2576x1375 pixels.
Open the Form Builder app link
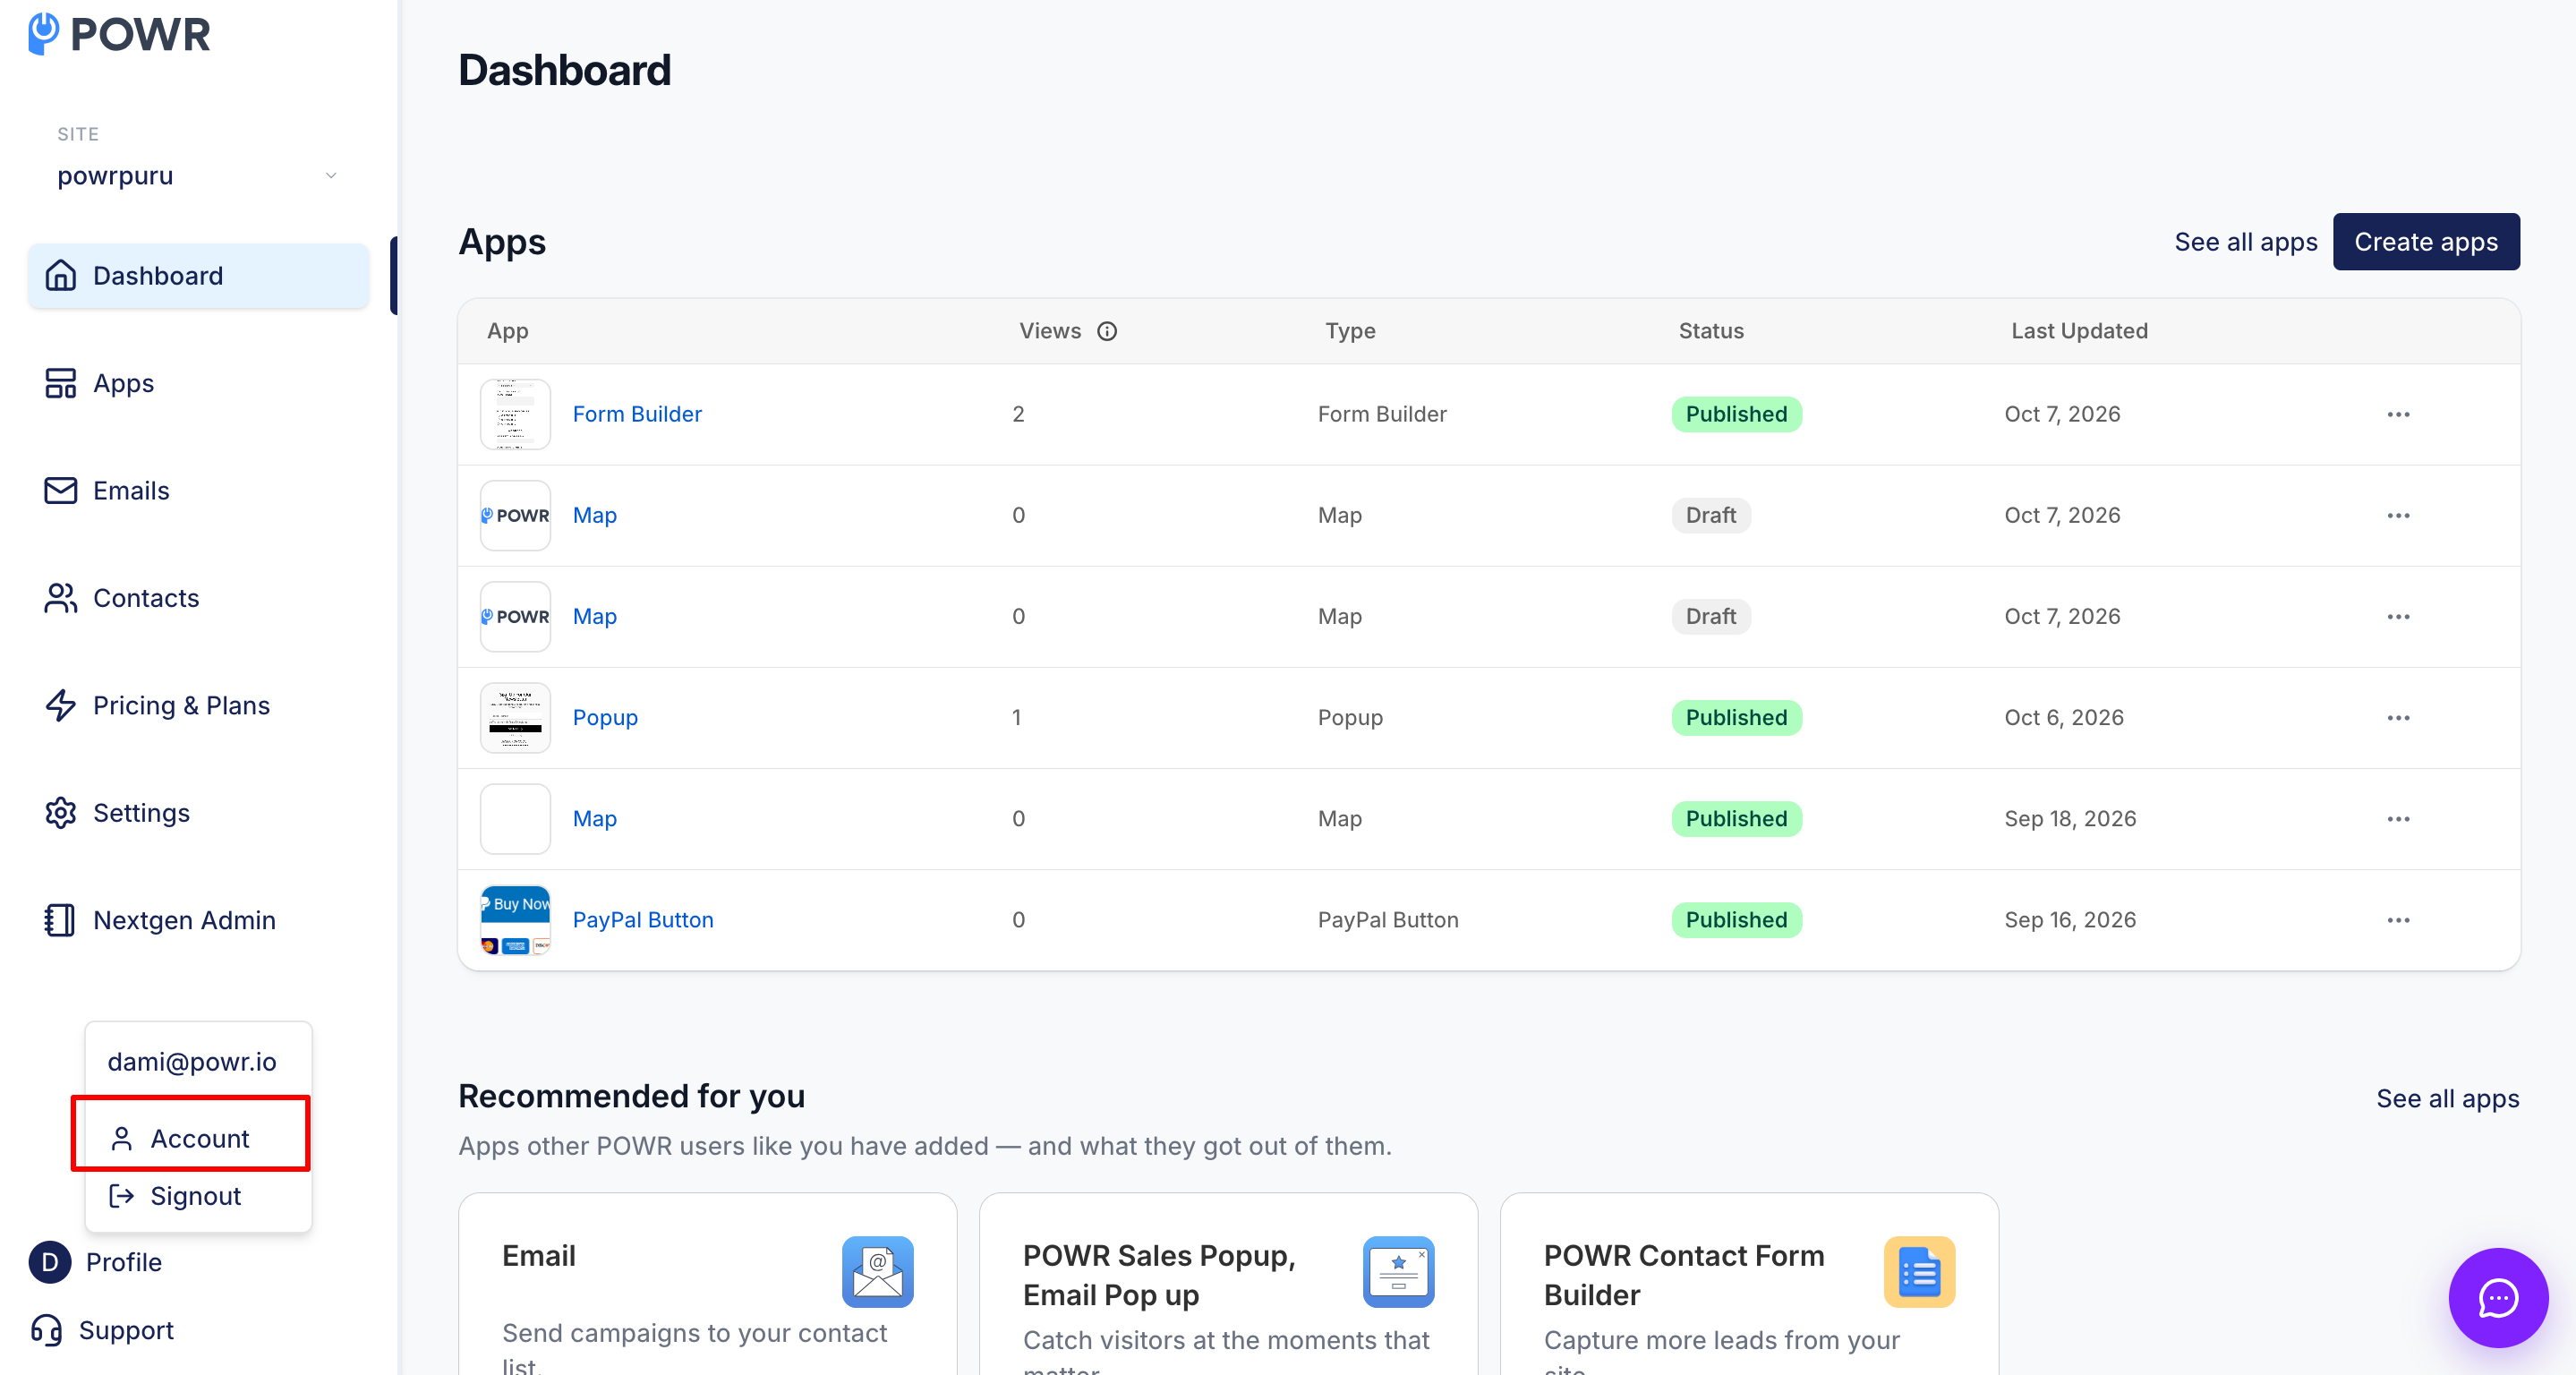(x=637, y=414)
